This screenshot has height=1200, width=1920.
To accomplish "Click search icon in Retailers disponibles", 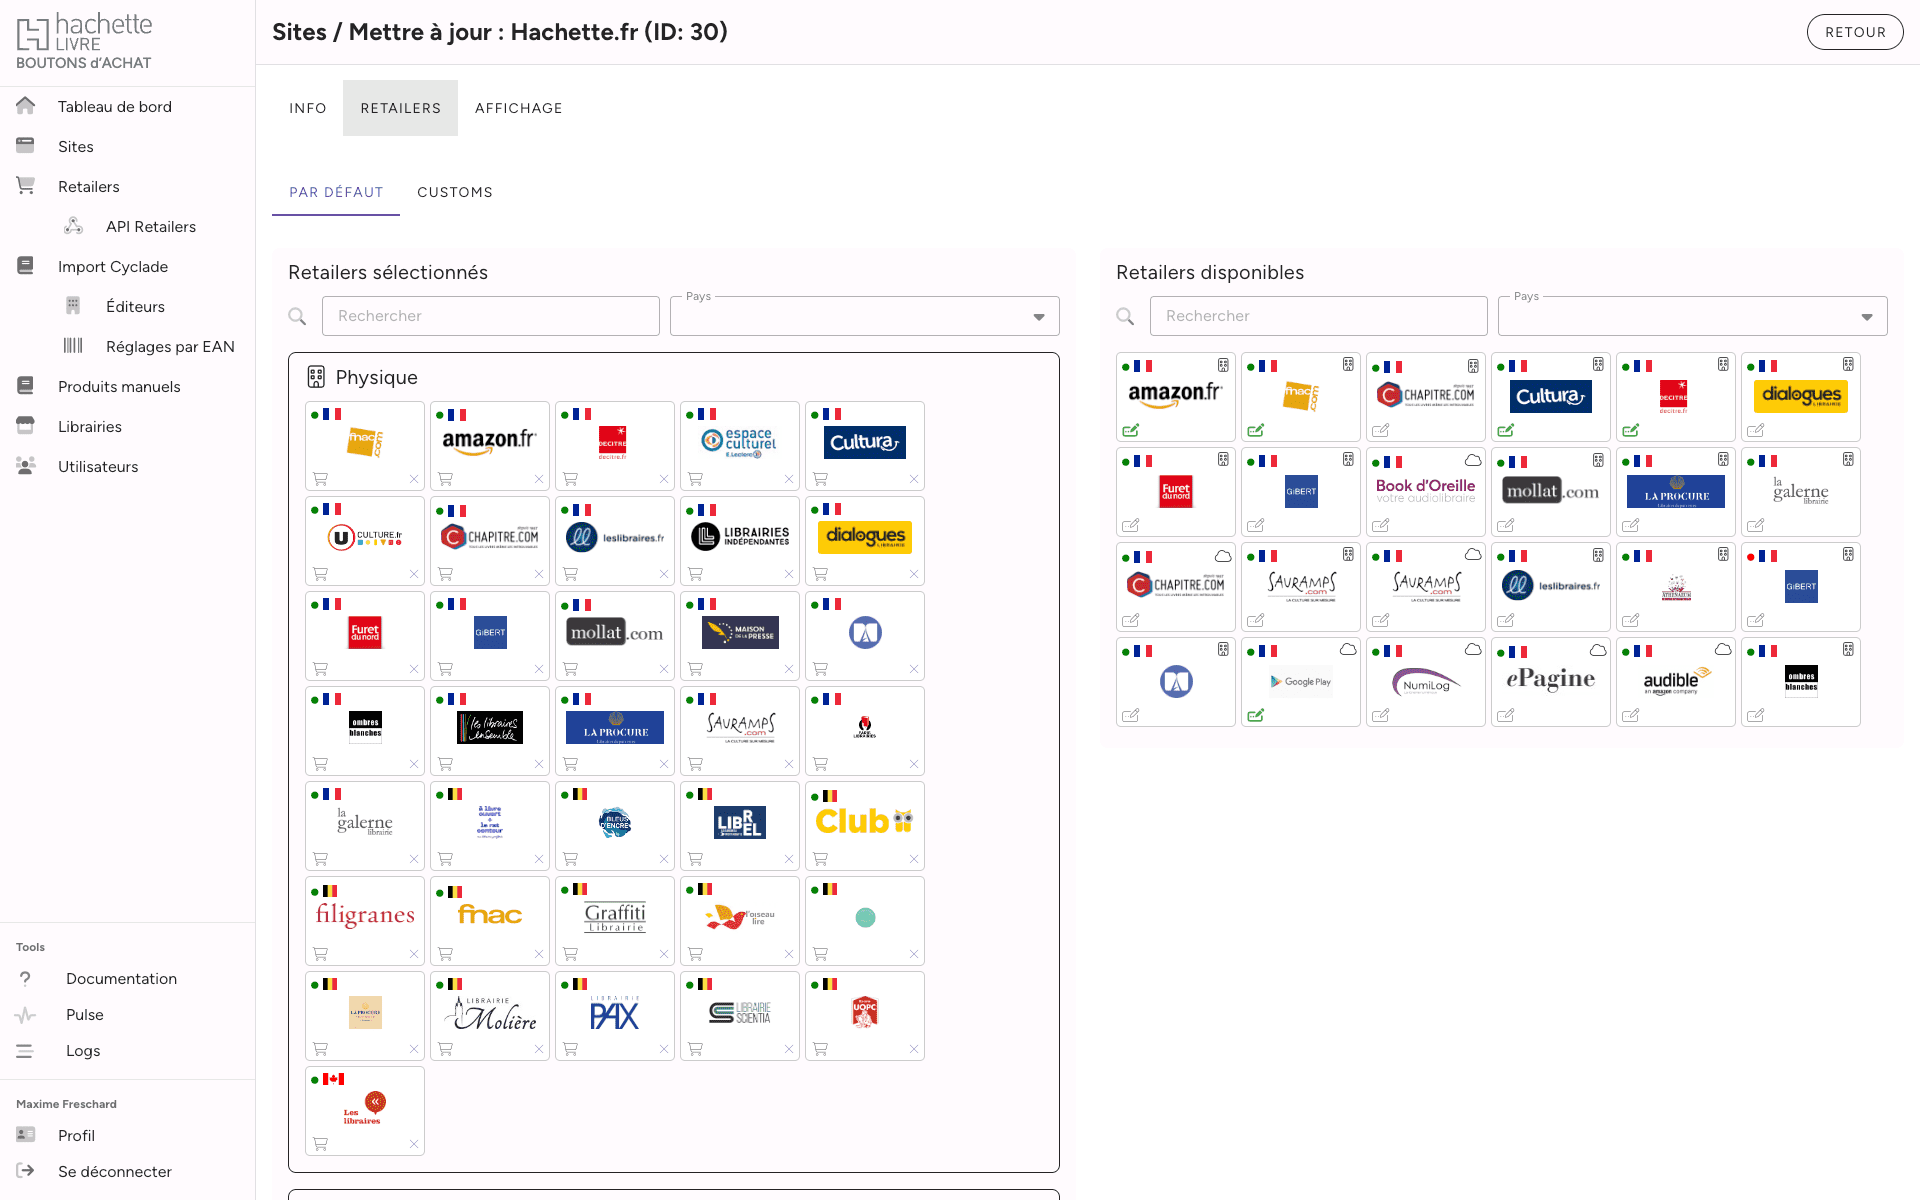I will coord(1125,316).
